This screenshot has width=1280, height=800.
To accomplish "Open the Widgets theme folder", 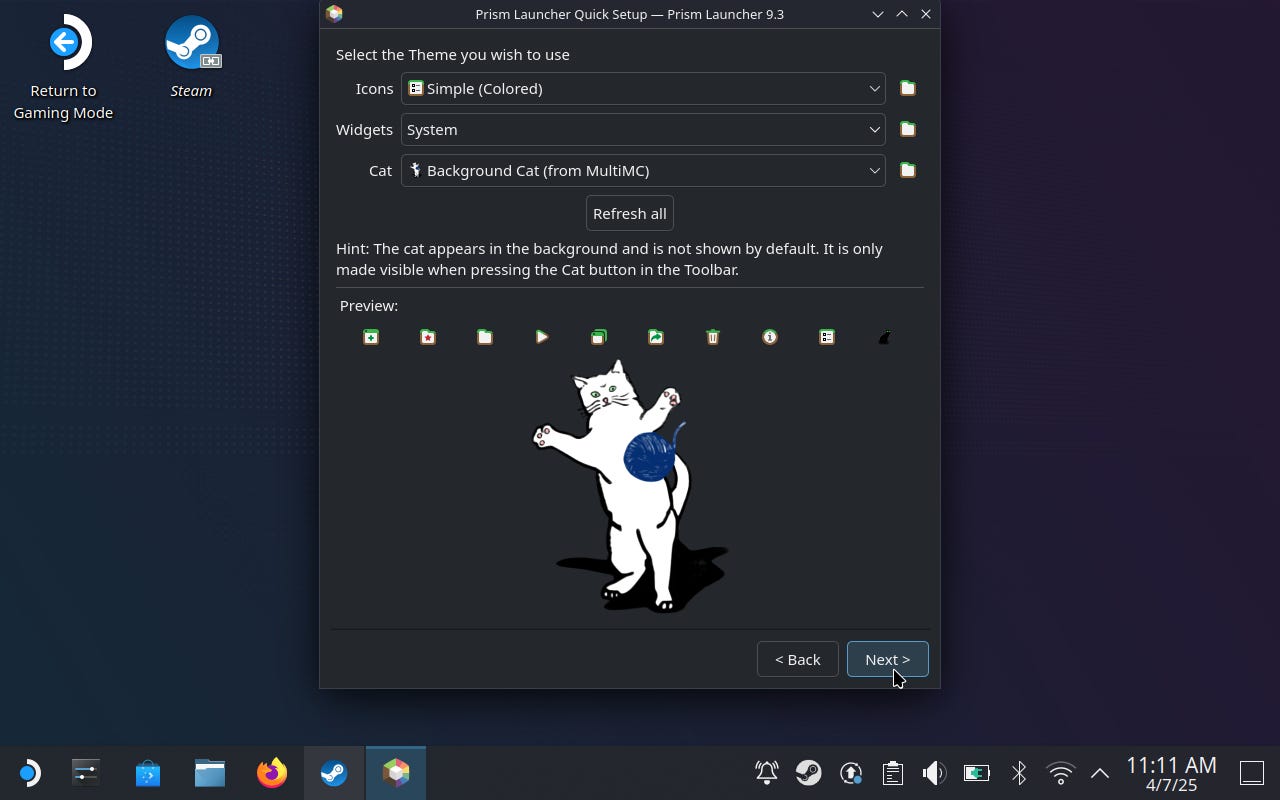I will coord(908,129).
